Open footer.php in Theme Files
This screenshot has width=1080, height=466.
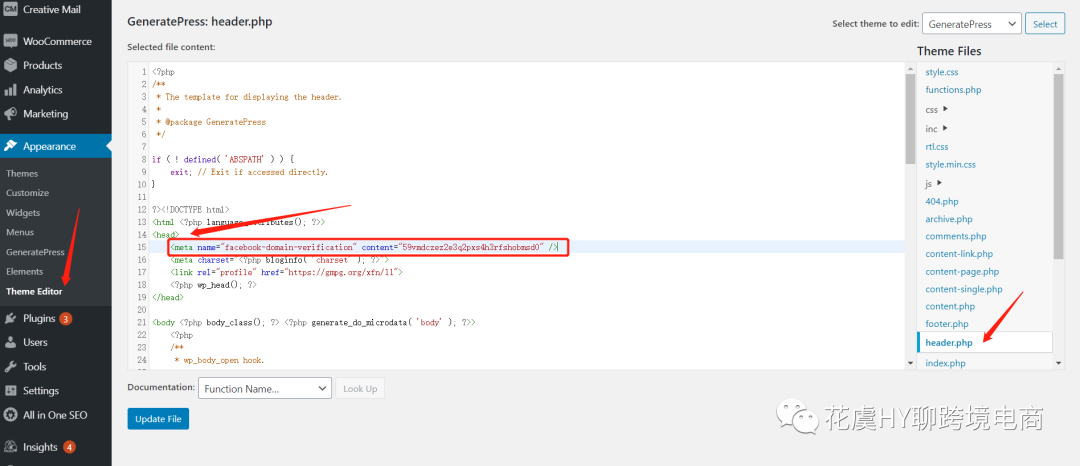click(947, 324)
